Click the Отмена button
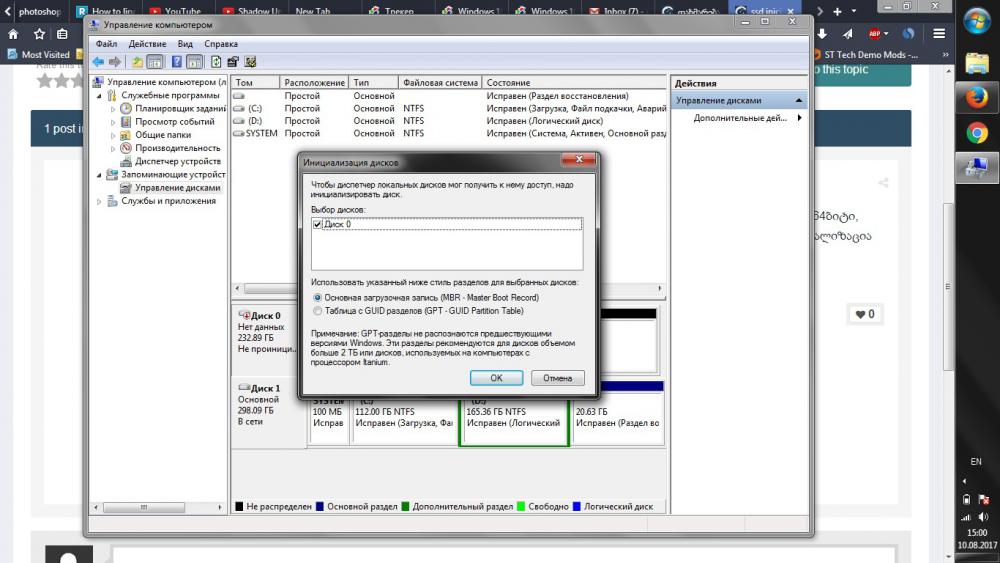Viewport: 1000px width, 563px height. pyautogui.click(x=557, y=378)
